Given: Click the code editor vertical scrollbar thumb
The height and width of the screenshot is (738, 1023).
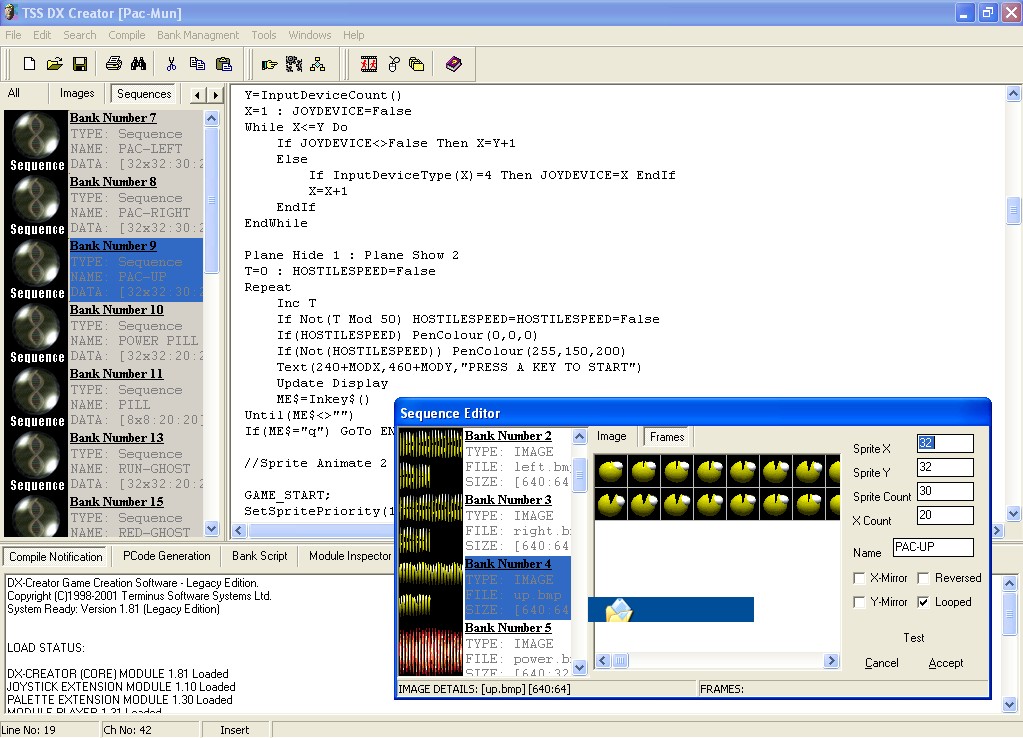Looking at the screenshot, I should 1013,211.
